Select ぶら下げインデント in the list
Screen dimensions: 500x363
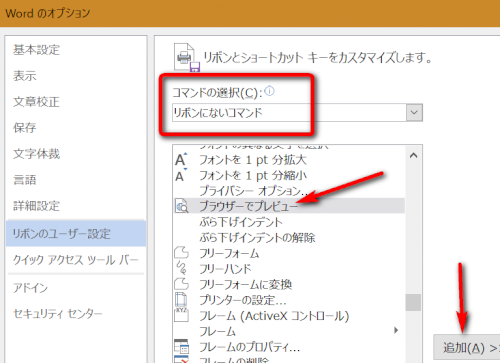[241, 222]
